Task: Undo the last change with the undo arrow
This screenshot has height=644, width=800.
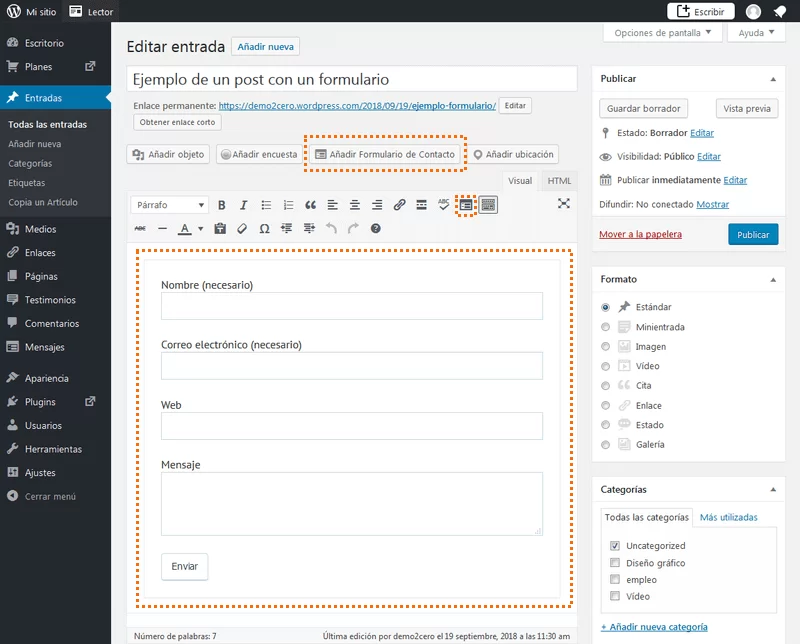Action: tap(331, 229)
